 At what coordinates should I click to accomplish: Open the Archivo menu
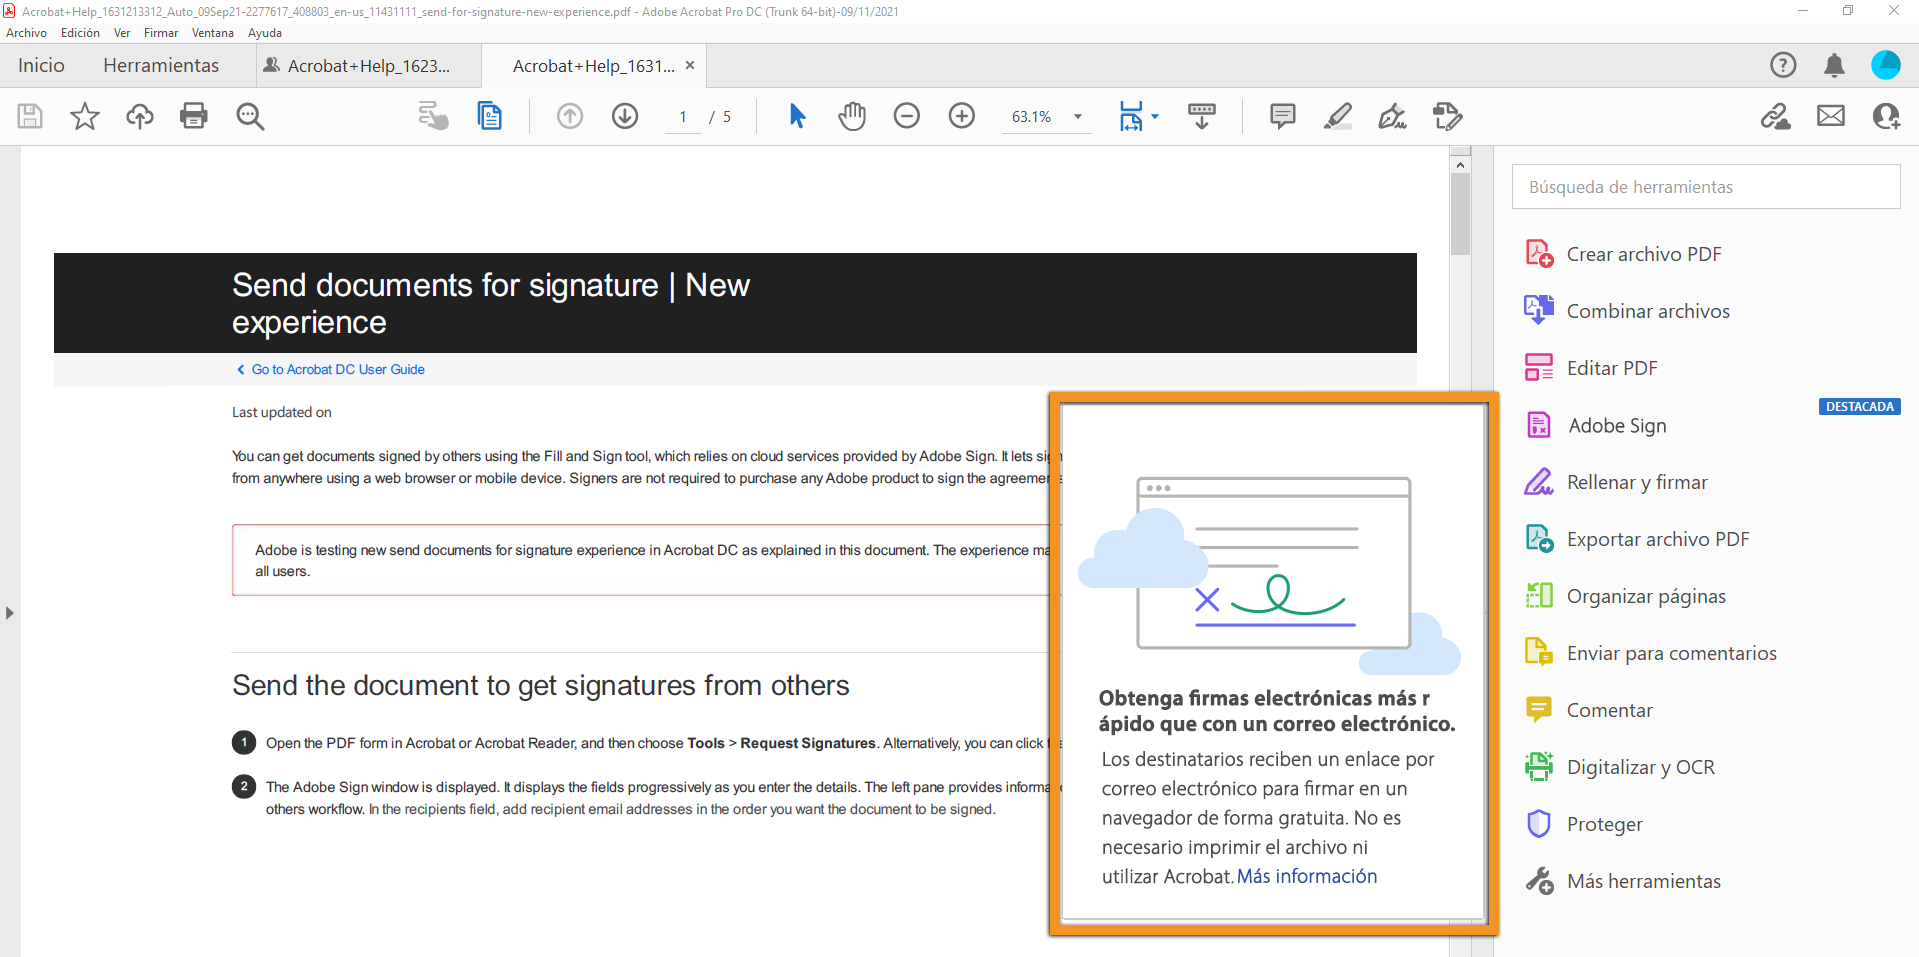coord(26,32)
